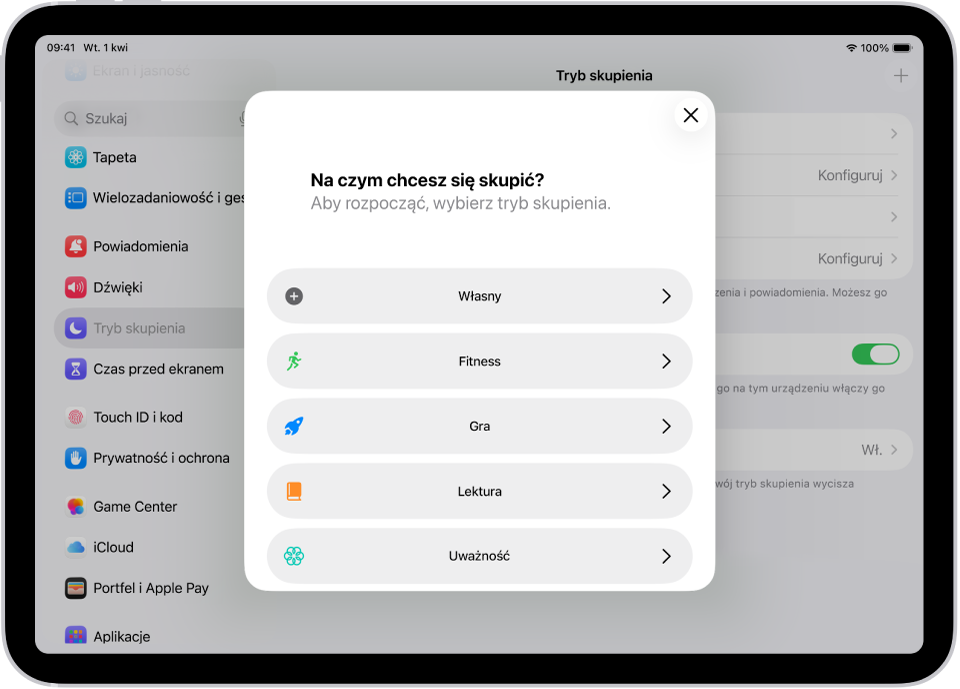Click the running figure Fitness icon
The image size is (960, 689).
(x=294, y=361)
